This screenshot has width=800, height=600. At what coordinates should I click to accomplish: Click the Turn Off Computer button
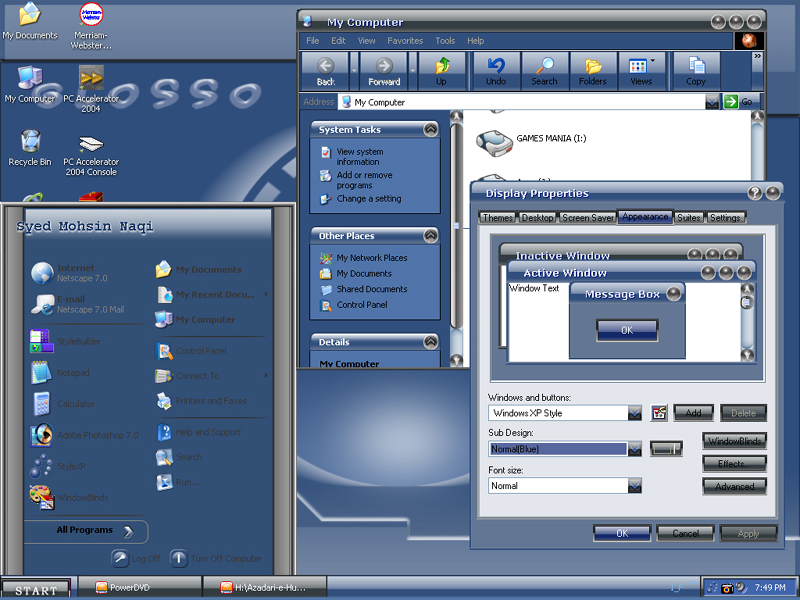click(x=216, y=559)
